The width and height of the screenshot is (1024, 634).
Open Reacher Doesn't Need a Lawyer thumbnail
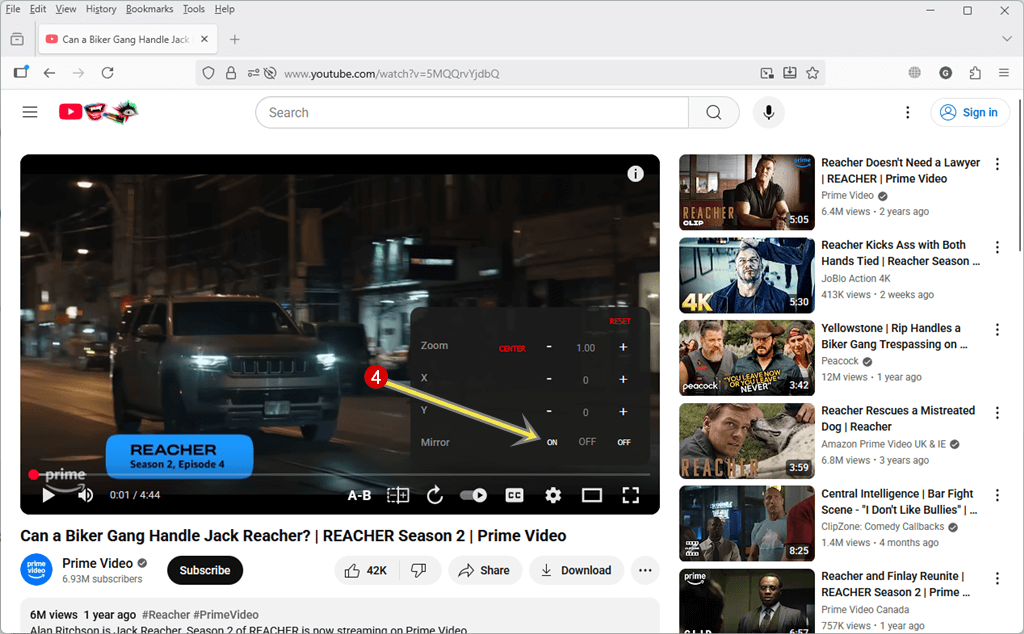click(747, 192)
